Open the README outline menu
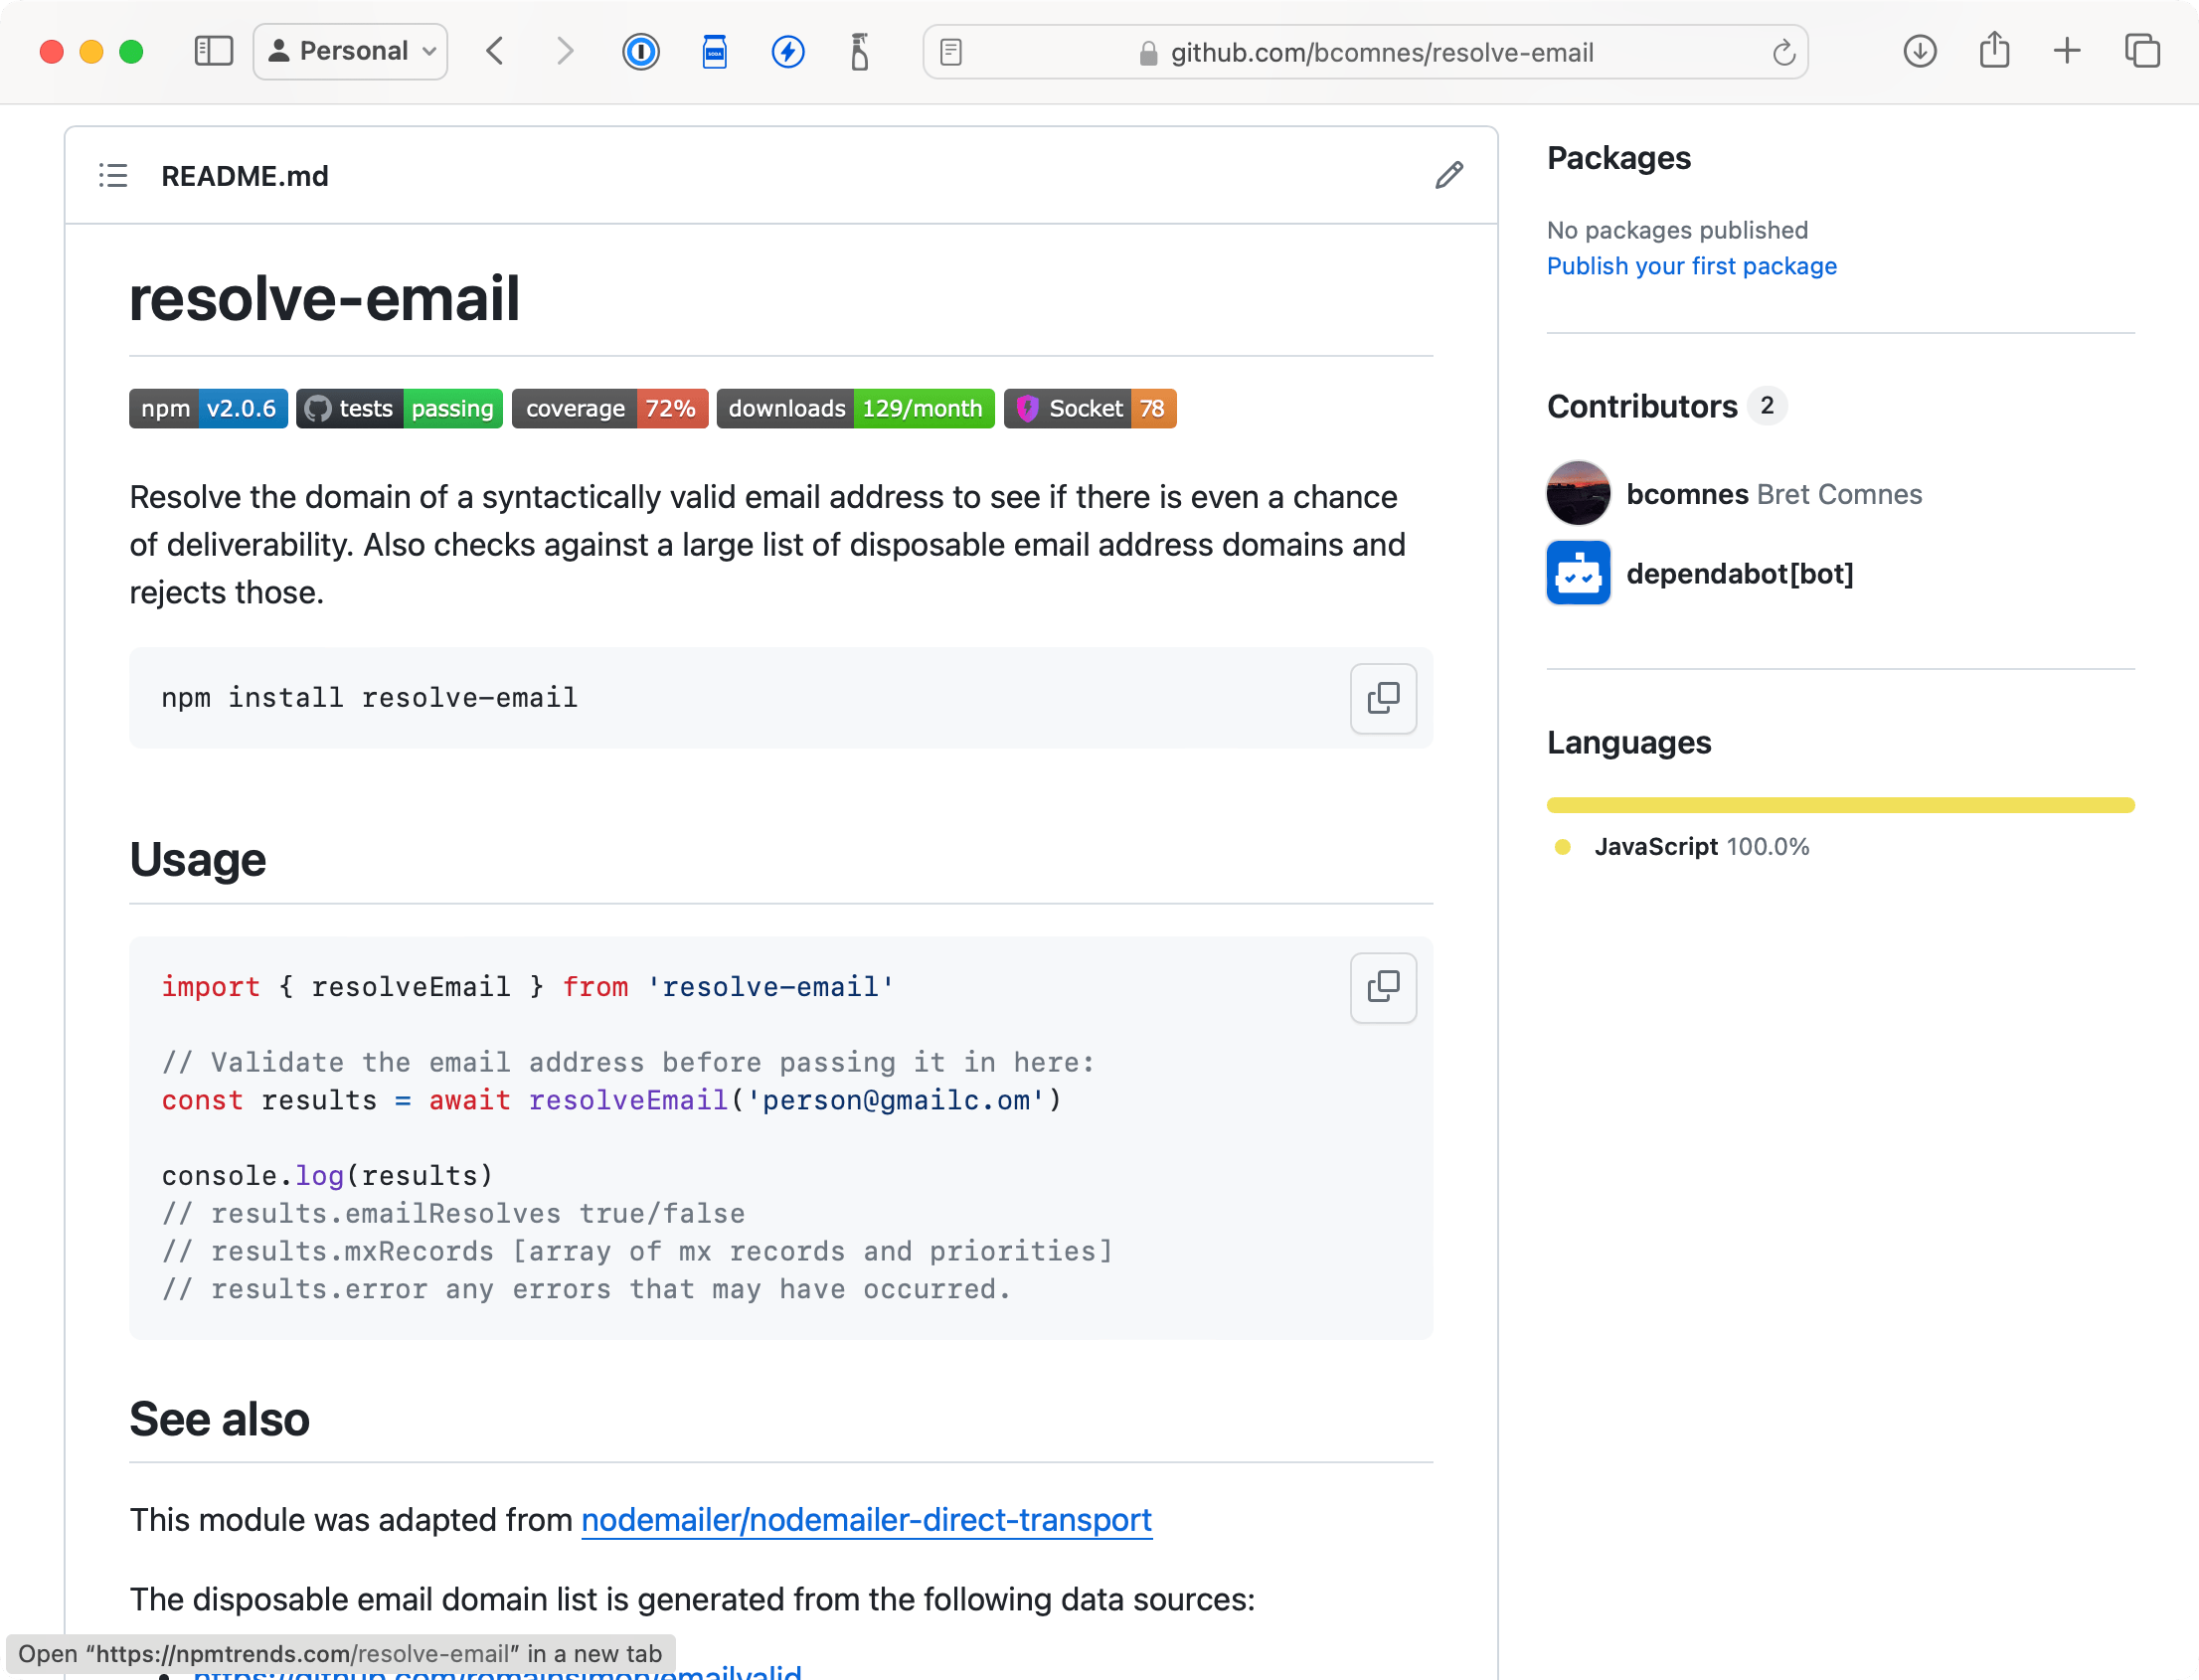The width and height of the screenshot is (2199, 1680). [x=113, y=176]
